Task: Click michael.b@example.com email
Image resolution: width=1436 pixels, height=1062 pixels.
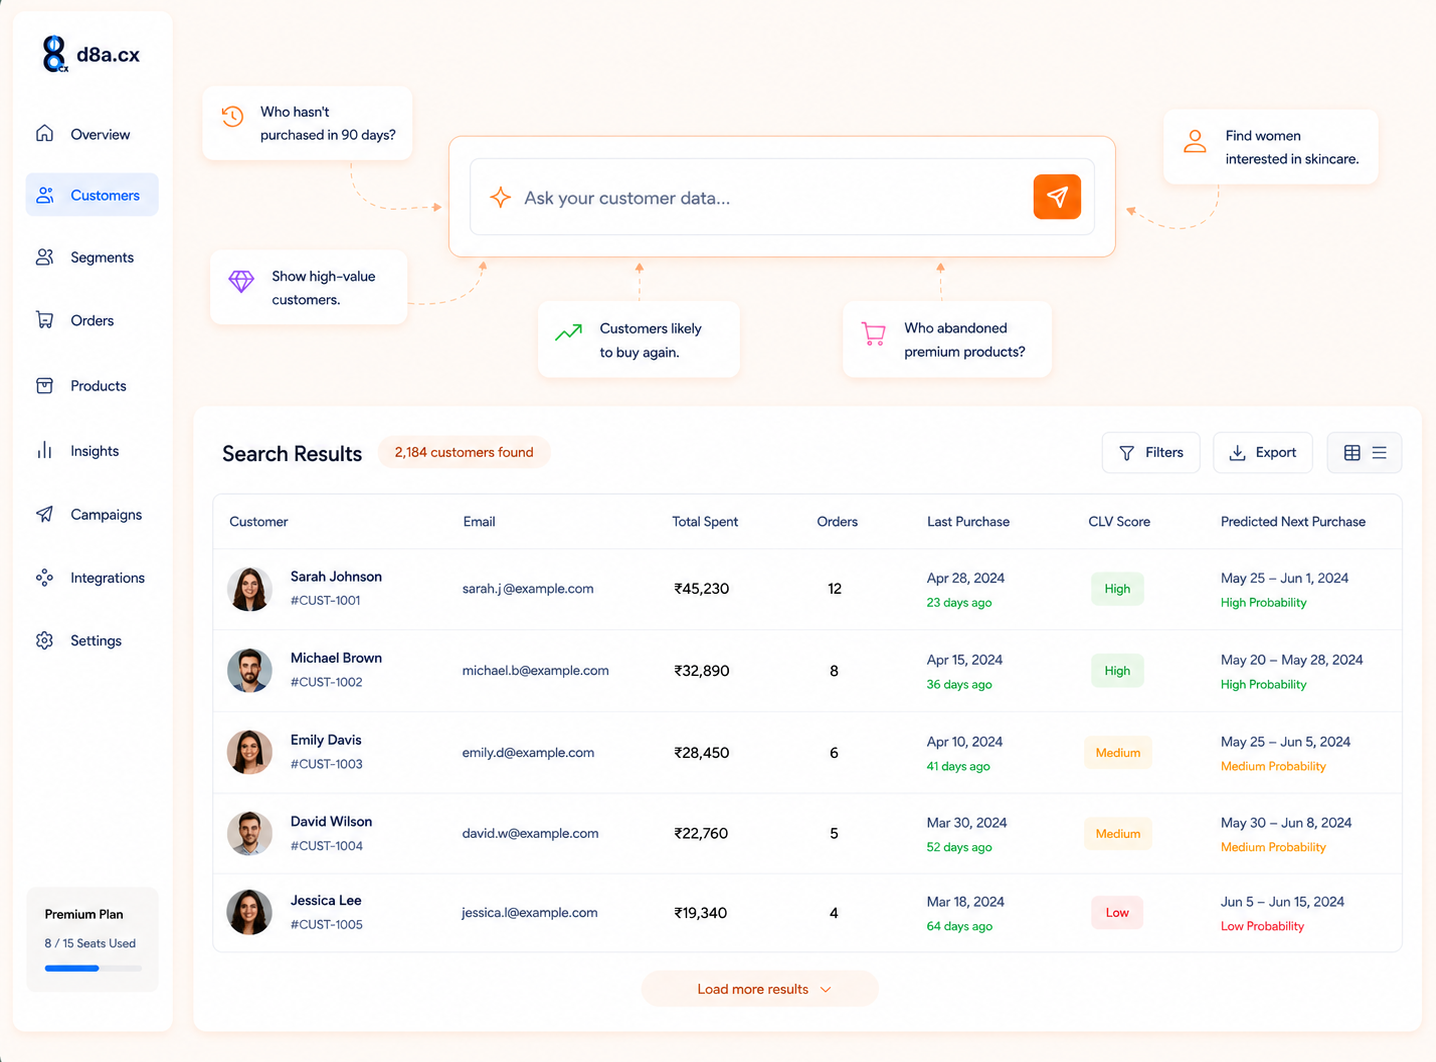Action: click(x=535, y=671)
